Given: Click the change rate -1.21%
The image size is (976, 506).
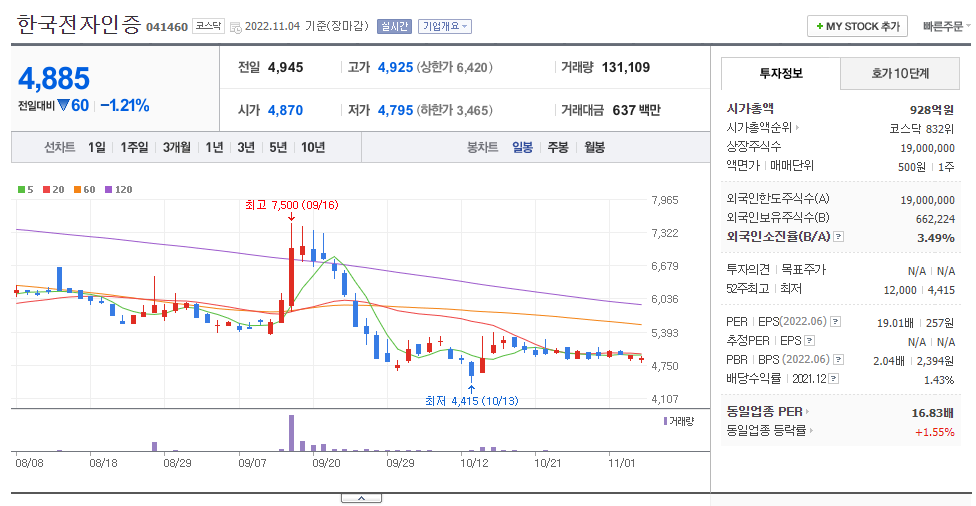Looking at the screenshot, I should pos(124,106).
